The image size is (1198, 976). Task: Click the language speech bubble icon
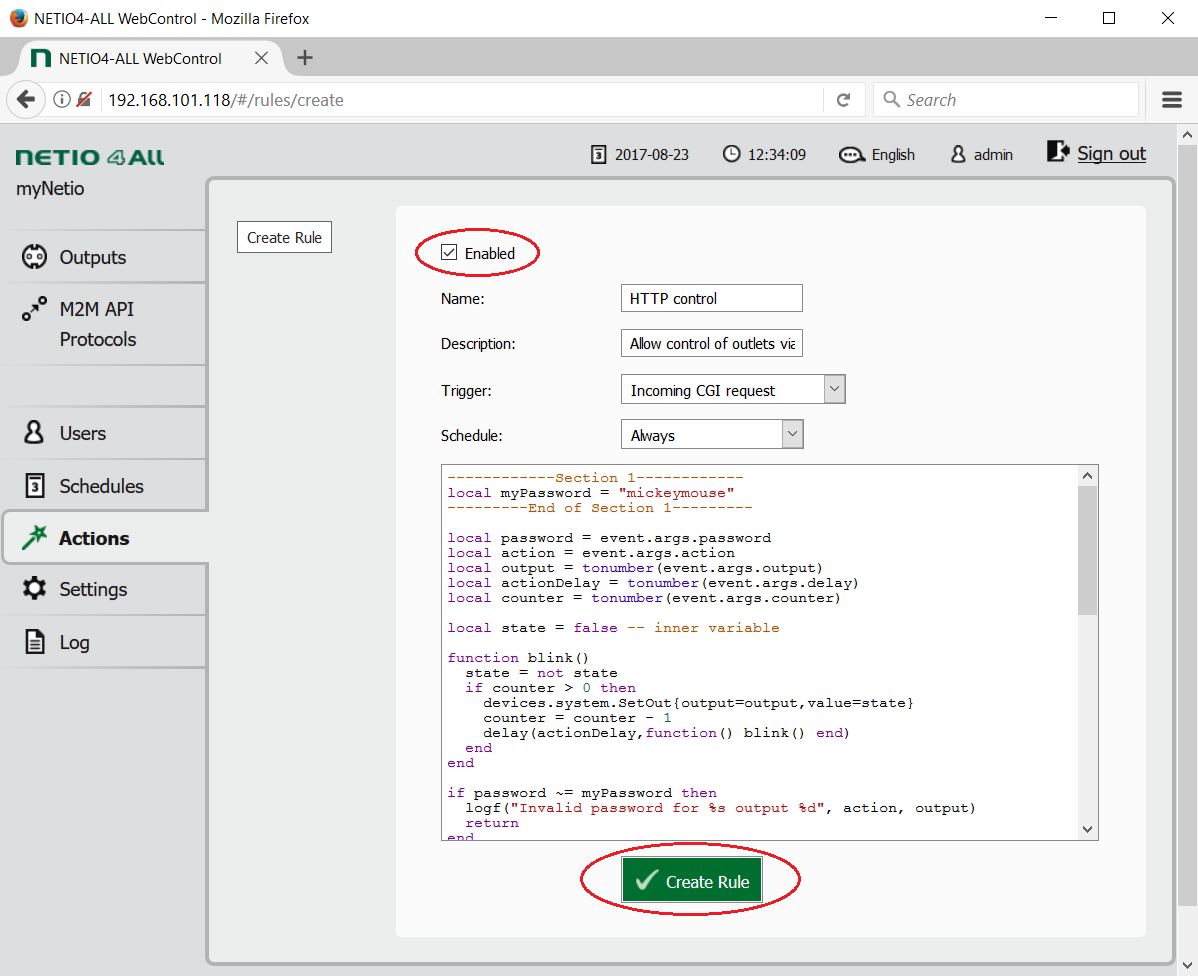click(x=852, y=155)
